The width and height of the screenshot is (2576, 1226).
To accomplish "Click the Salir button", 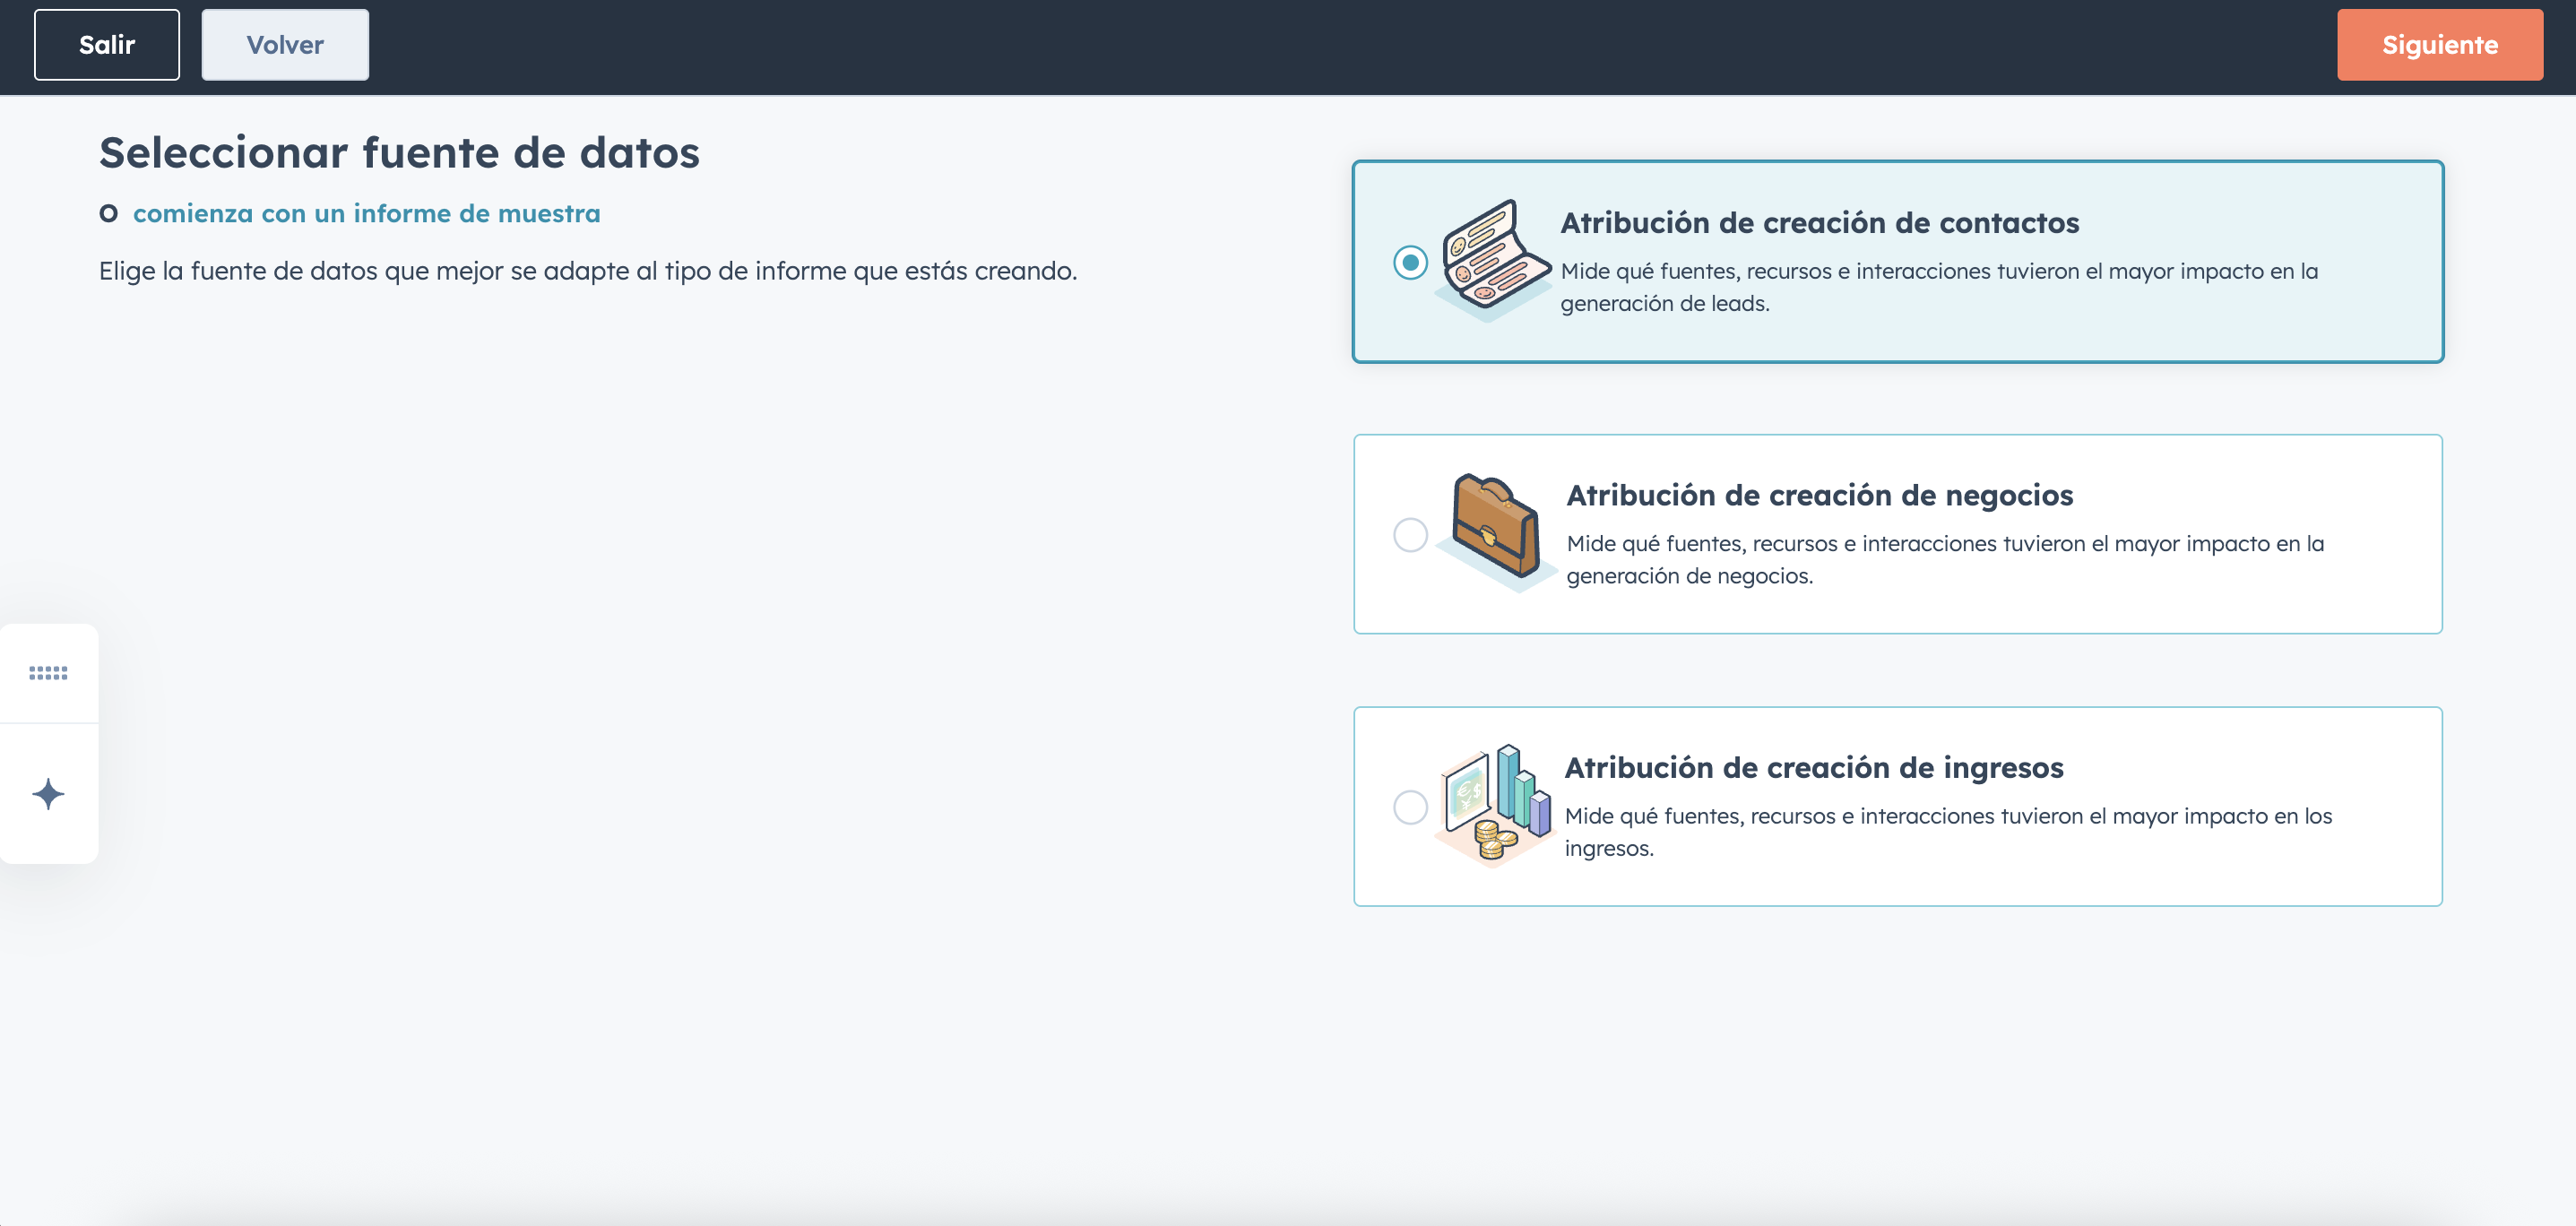I will (x=107, y=45).
